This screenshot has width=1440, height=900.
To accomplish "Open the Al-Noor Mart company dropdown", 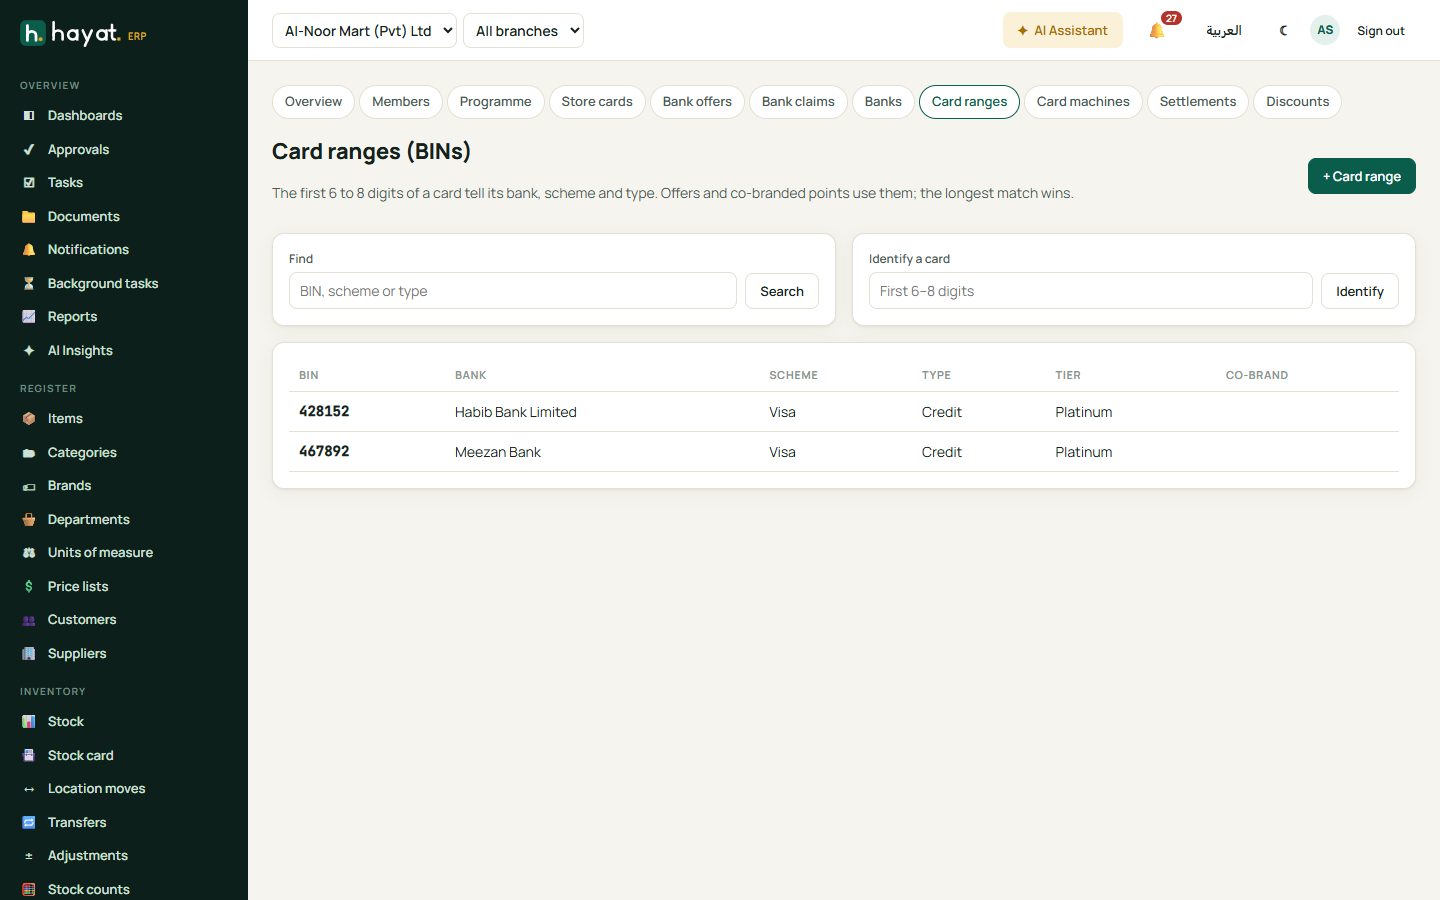I will tap(364, 31).
